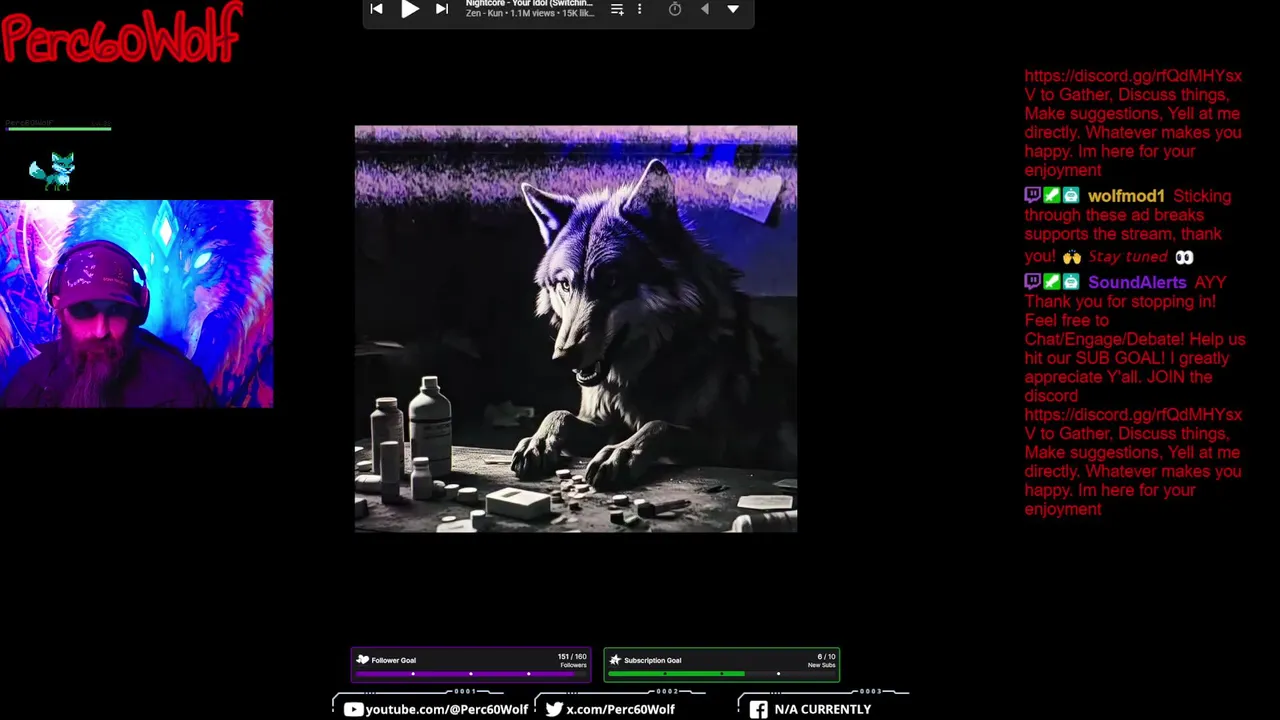
Task: Click the sleep timer stopwatch icon
Action: click(675, 9)
